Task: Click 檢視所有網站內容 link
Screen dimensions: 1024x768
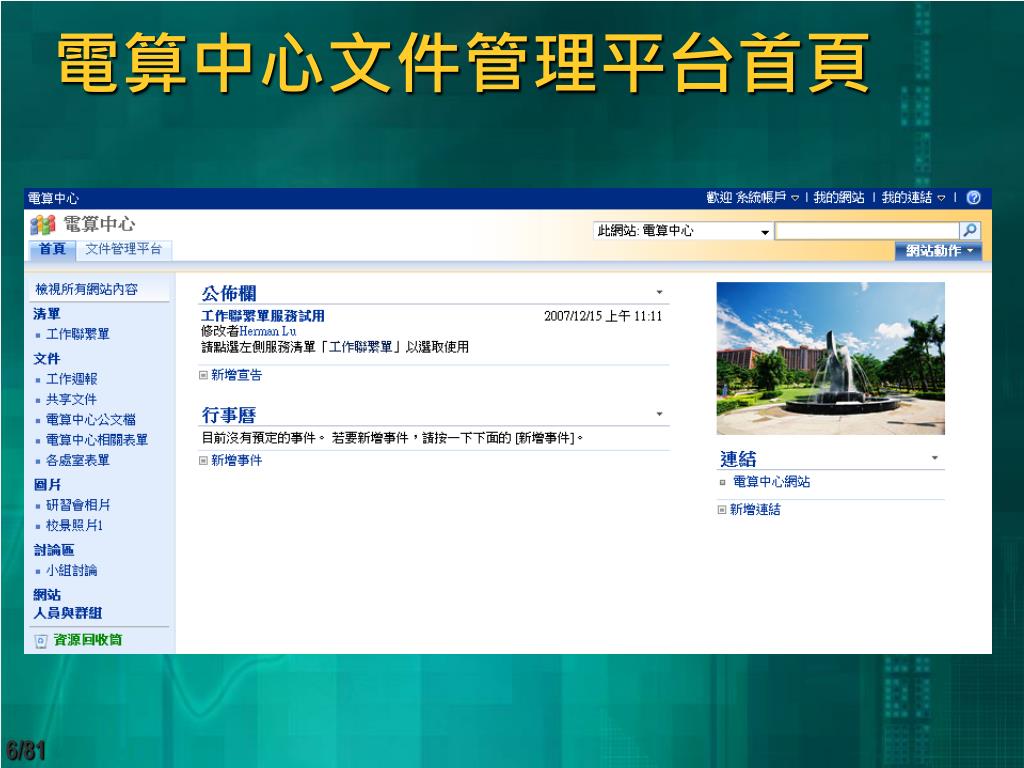Action: pyautogui.click(x=87, y=289)
